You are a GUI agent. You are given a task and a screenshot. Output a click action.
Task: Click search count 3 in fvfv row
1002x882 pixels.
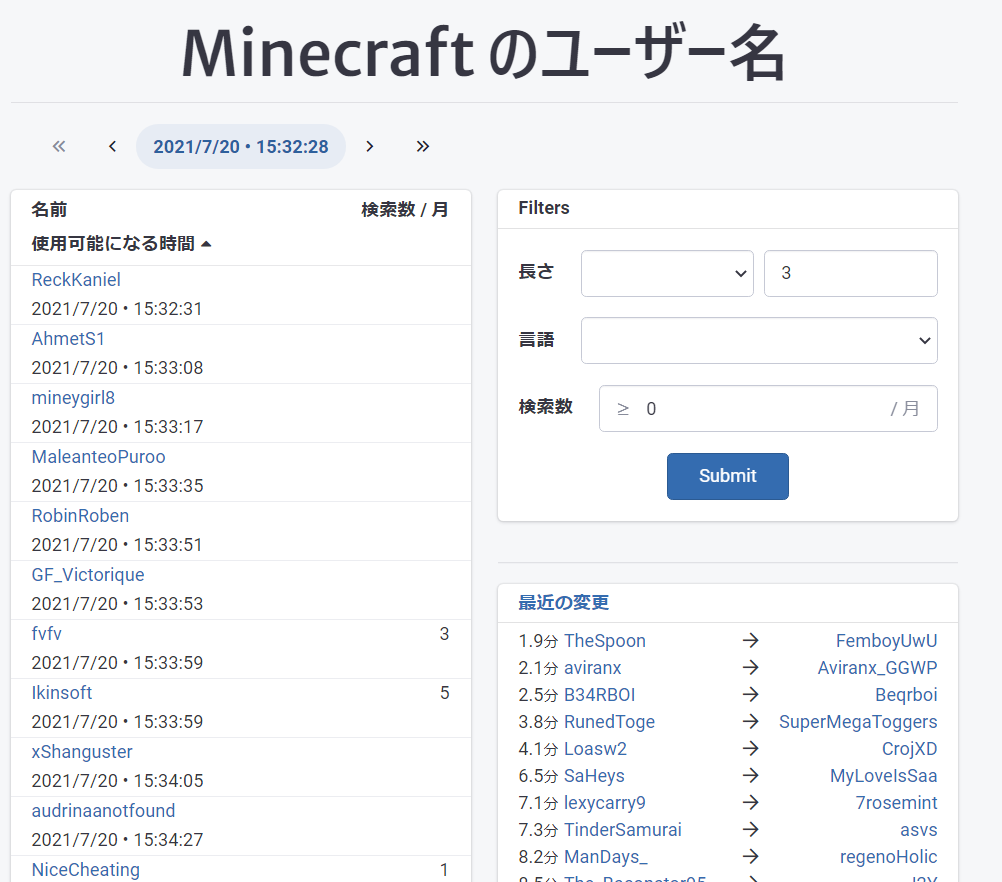444,634
